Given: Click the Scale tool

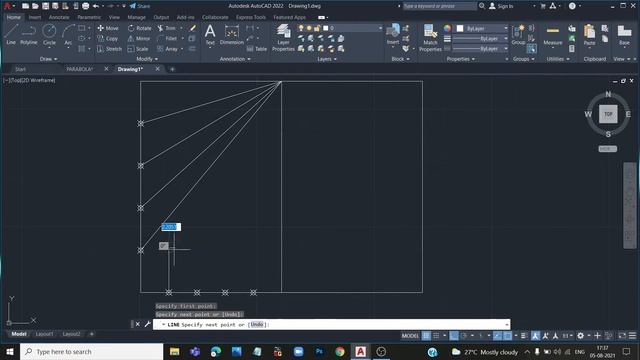Looking at the screenshot, I should [x=138, y=49].
